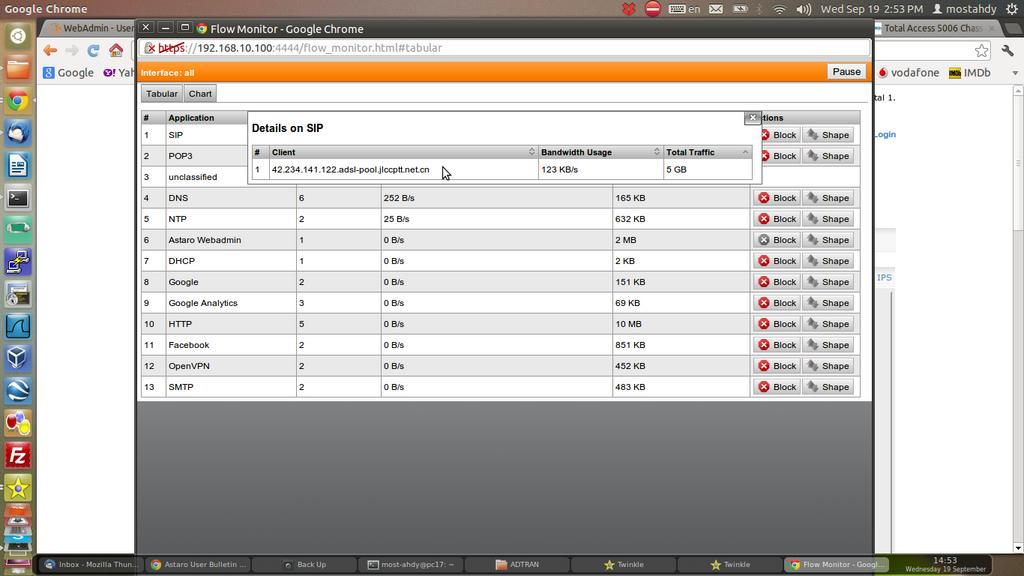Screen dimensions: 1024x576
Task: Open the Wi-Fi network indicator
Action: point(779,9)
